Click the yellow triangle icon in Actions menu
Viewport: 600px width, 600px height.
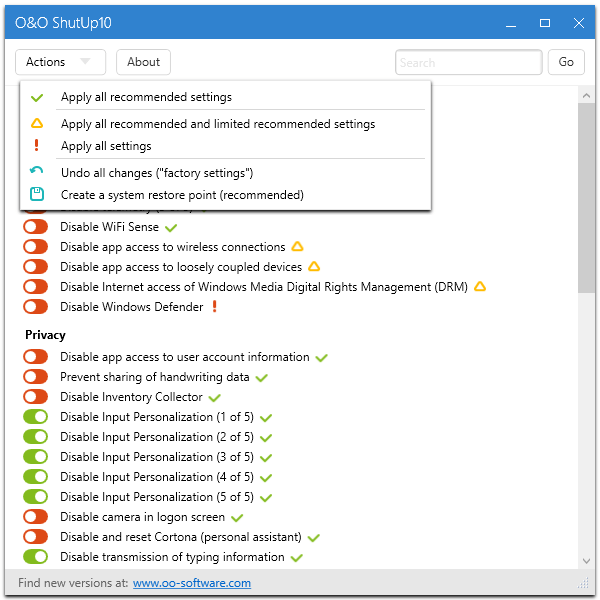tap(37, 124)
